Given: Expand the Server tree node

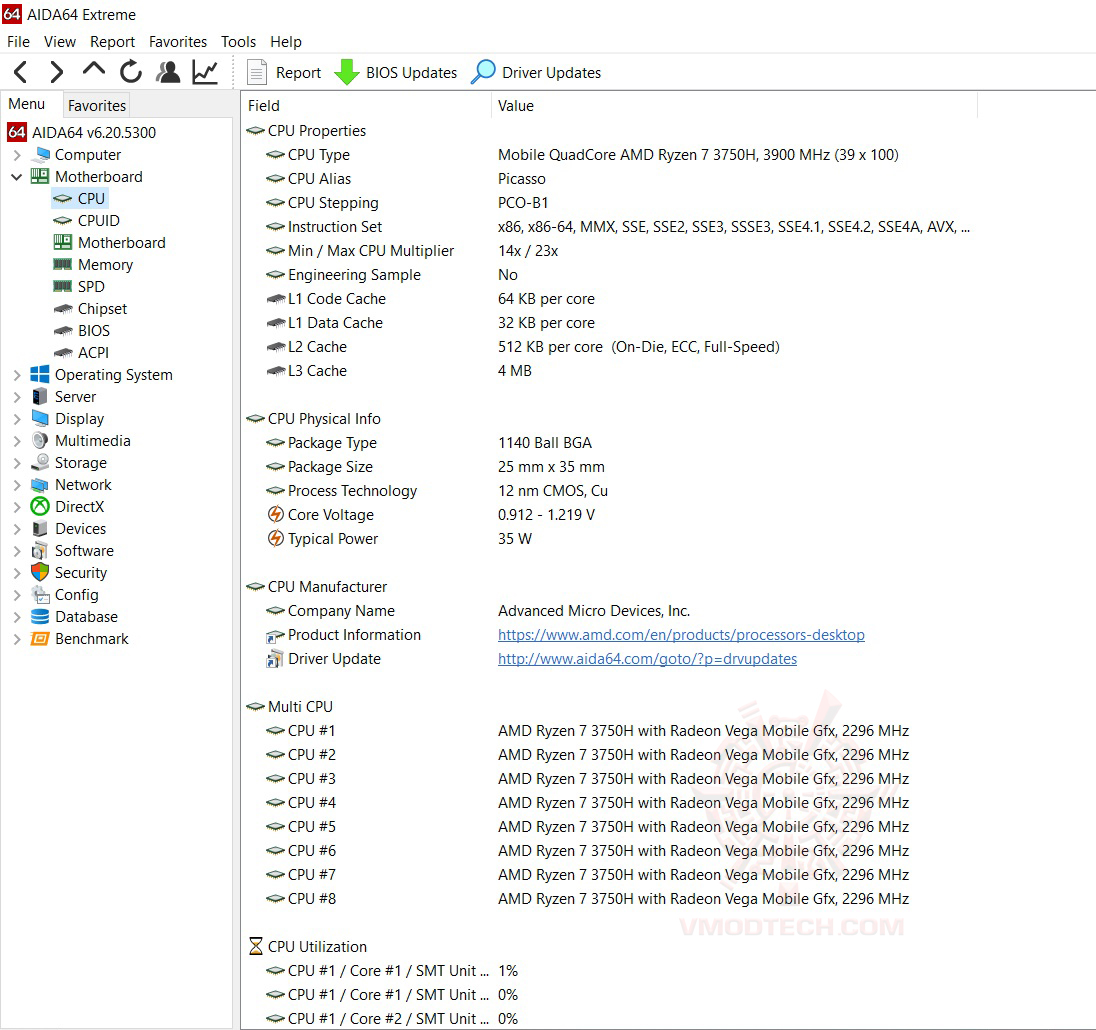Looking at the screenshot, I should (x=17, y=397).
